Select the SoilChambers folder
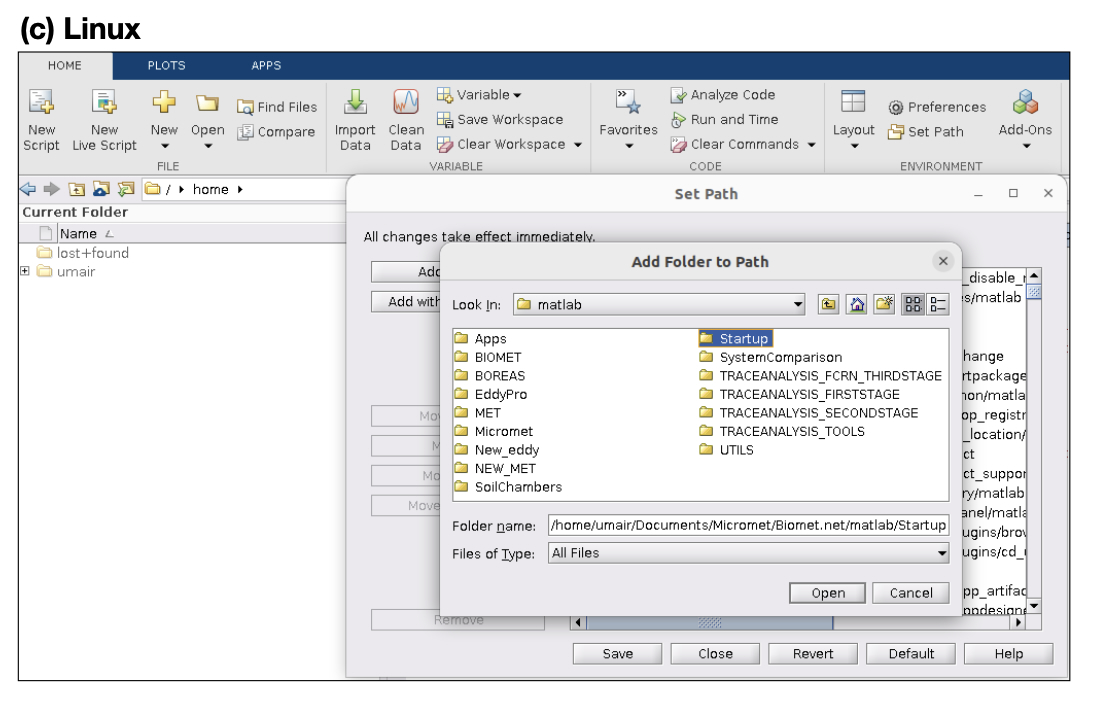The image size is (1097, 706). tap(508, 487)
